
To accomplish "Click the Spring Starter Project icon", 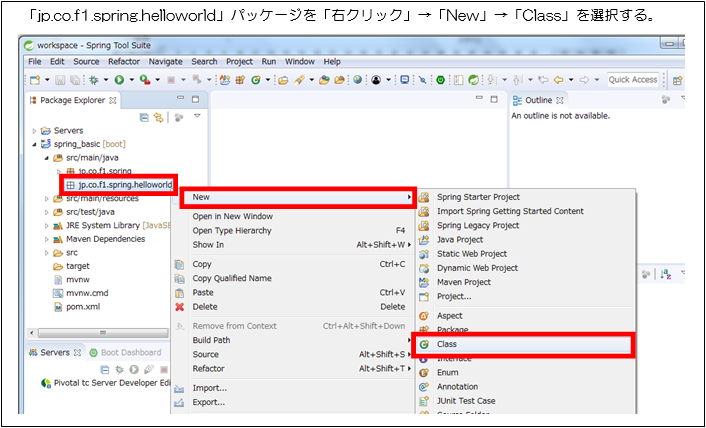I will (x=424, y=197).
